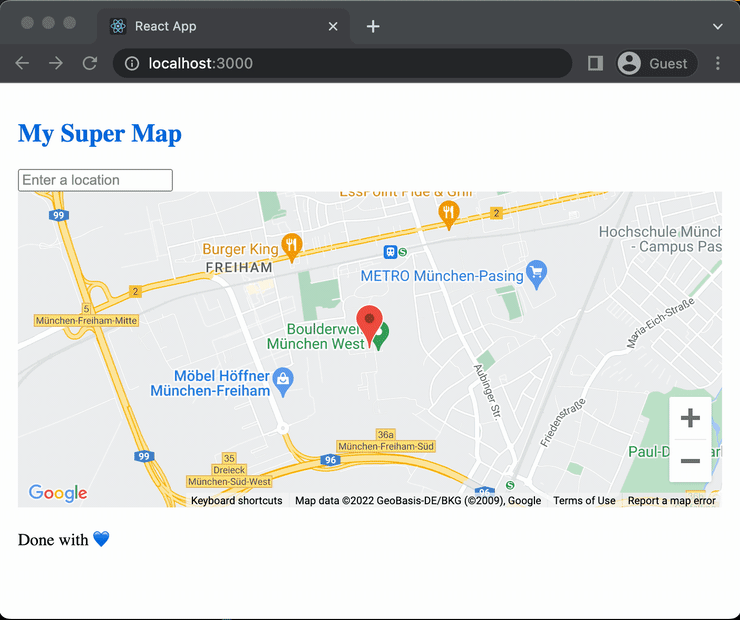Focus the Enter a location input field
Viewport: 740px width, 620px height.
pos(95,180)
